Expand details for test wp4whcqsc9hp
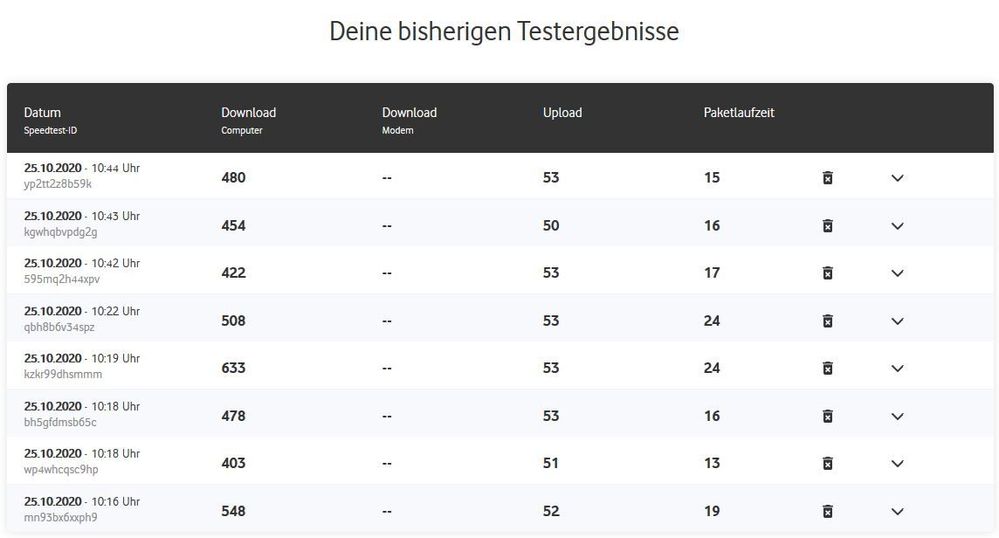 [897, 463]
